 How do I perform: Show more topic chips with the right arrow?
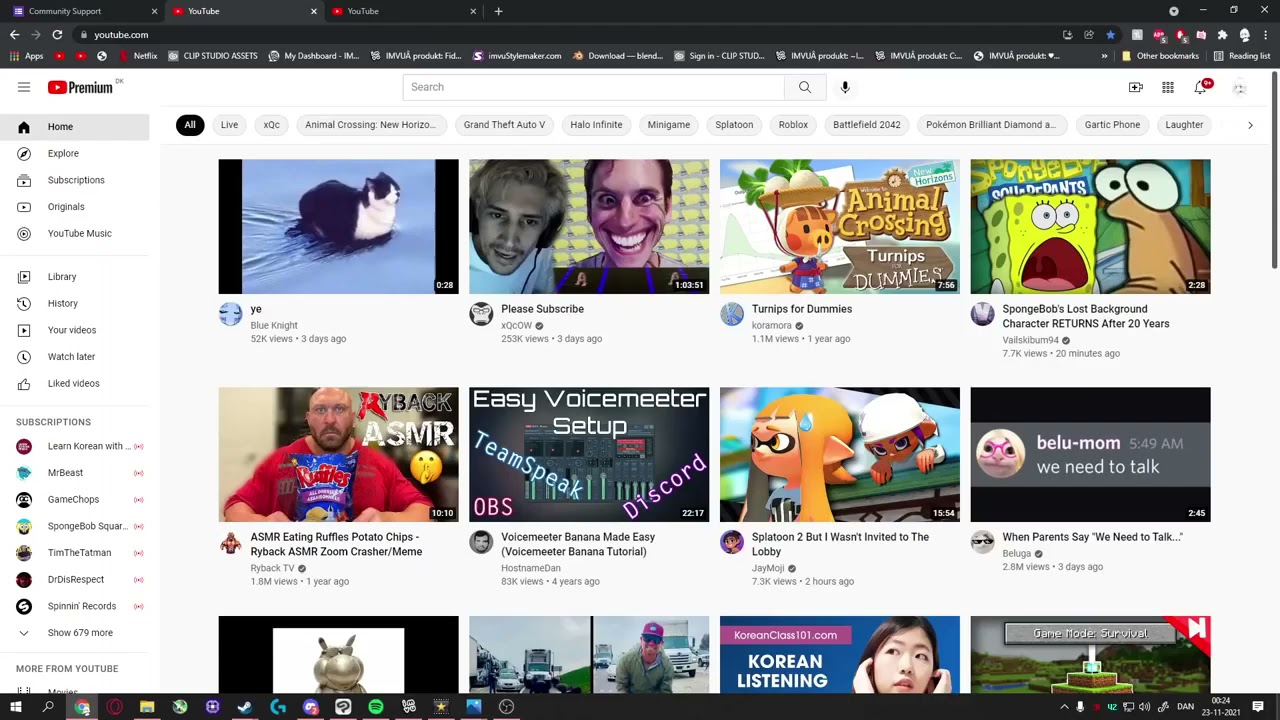pyautogui.click(x=1250, y=125)
